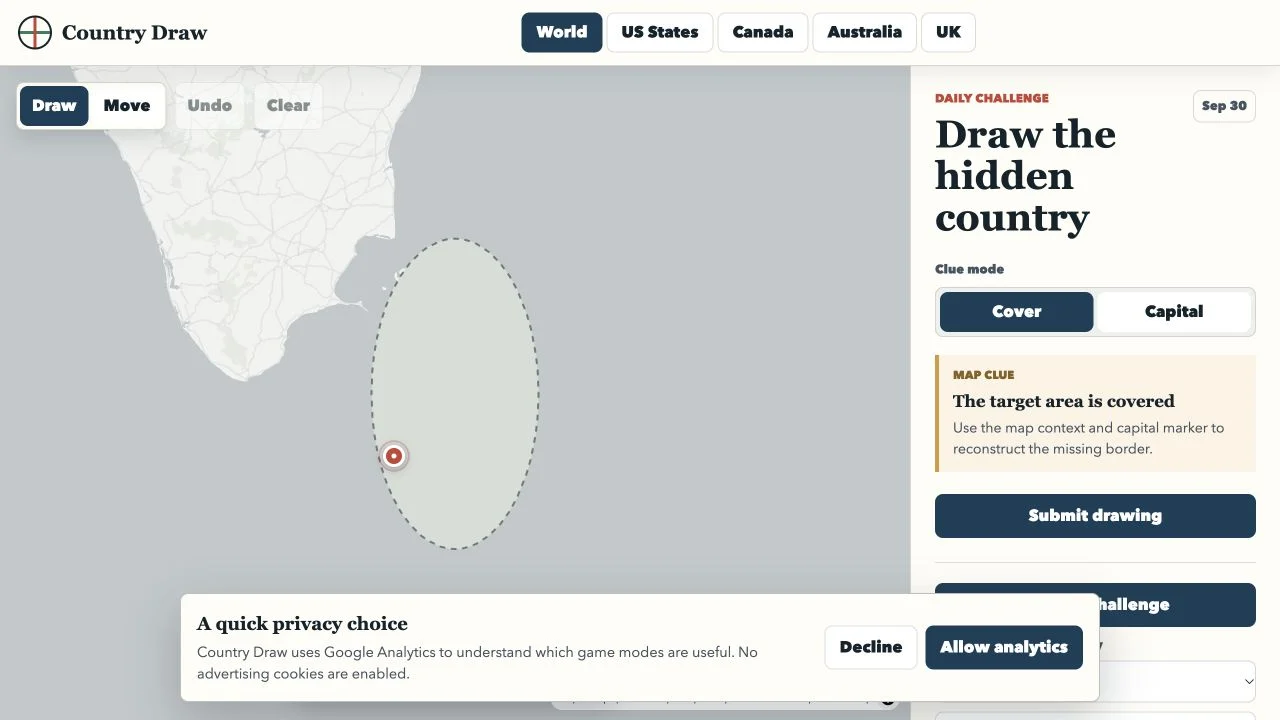Click the Sep 30 date badge
This screenshot has width=1280, height=720.
click(x=1224, y=106)
